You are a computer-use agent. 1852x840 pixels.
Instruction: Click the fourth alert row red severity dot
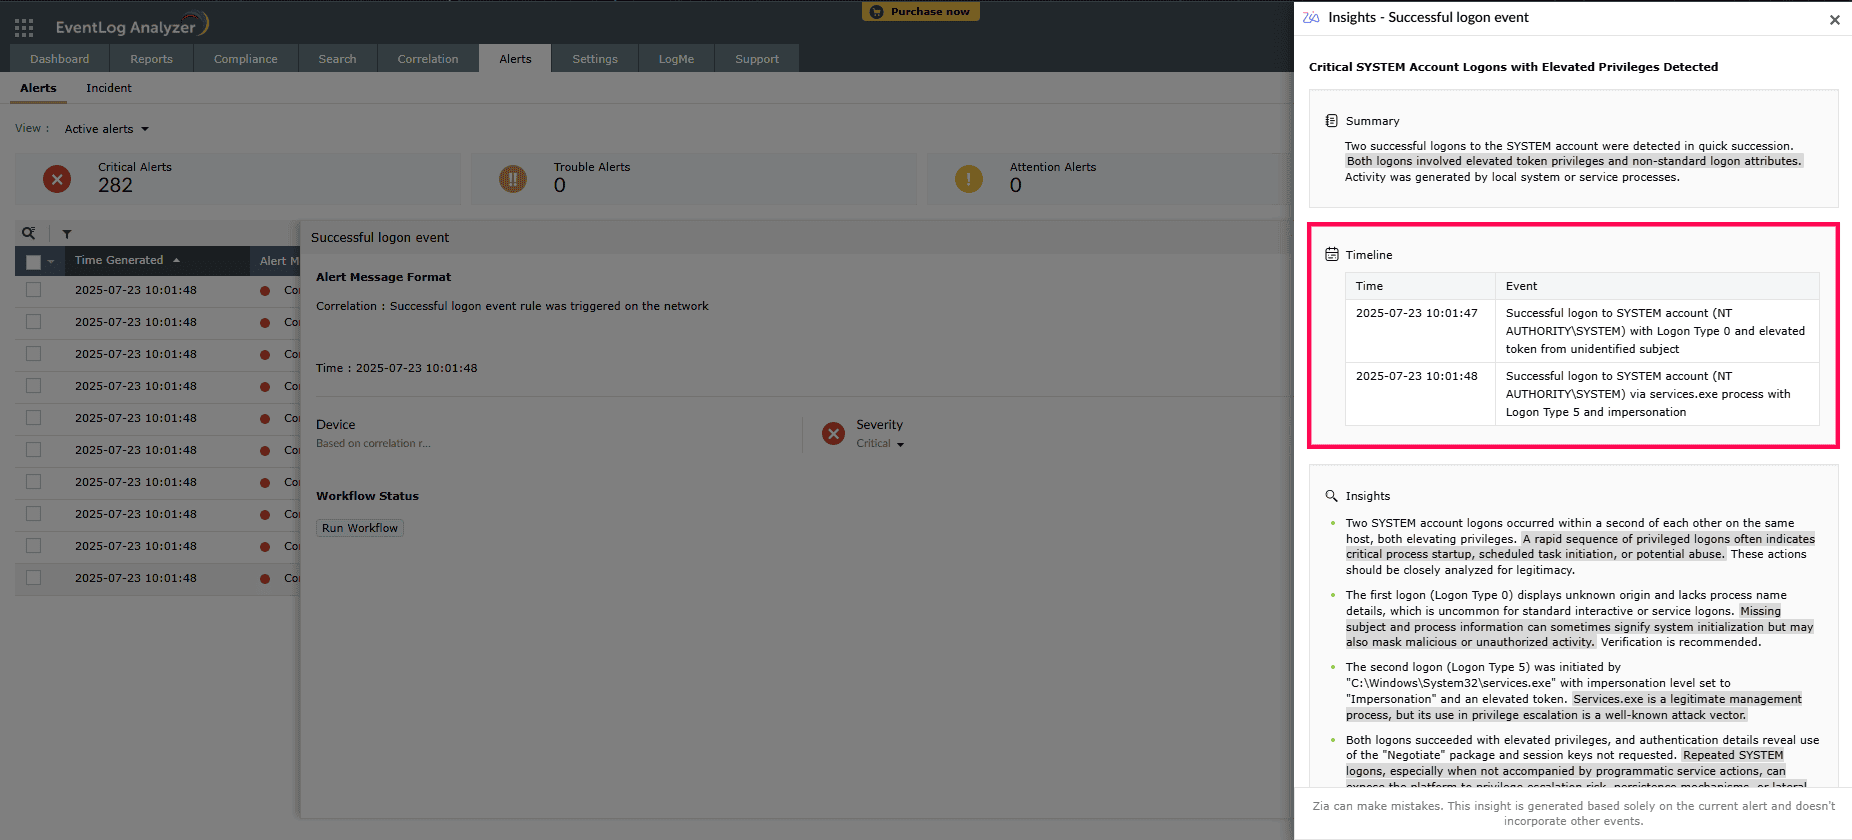265,387
